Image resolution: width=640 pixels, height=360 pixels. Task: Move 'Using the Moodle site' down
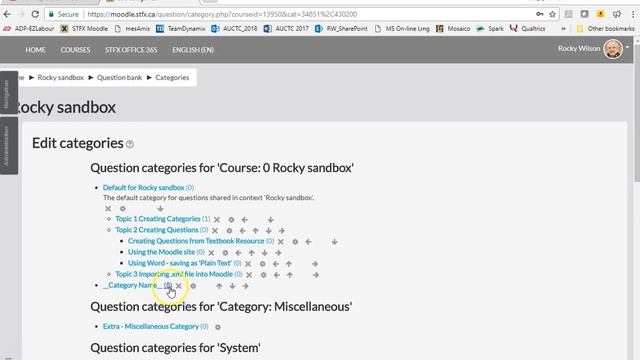(x=264, y=253)
